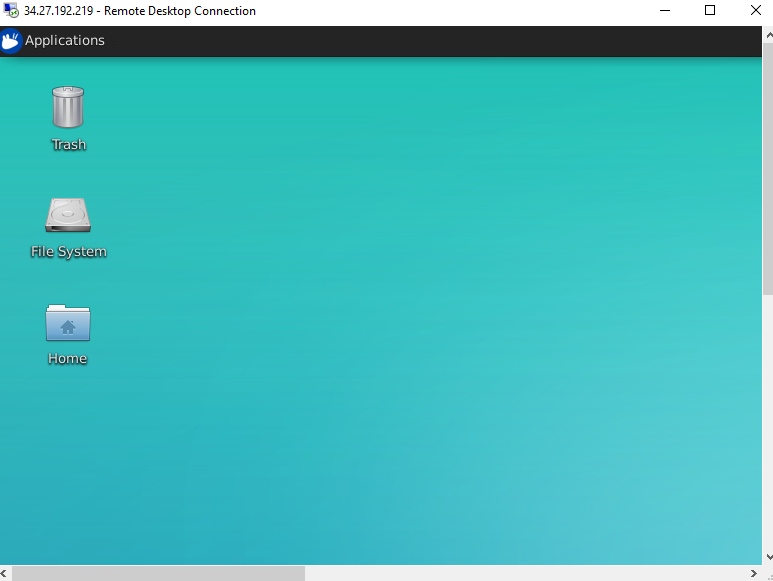Click the scroll left arrow

4,574
